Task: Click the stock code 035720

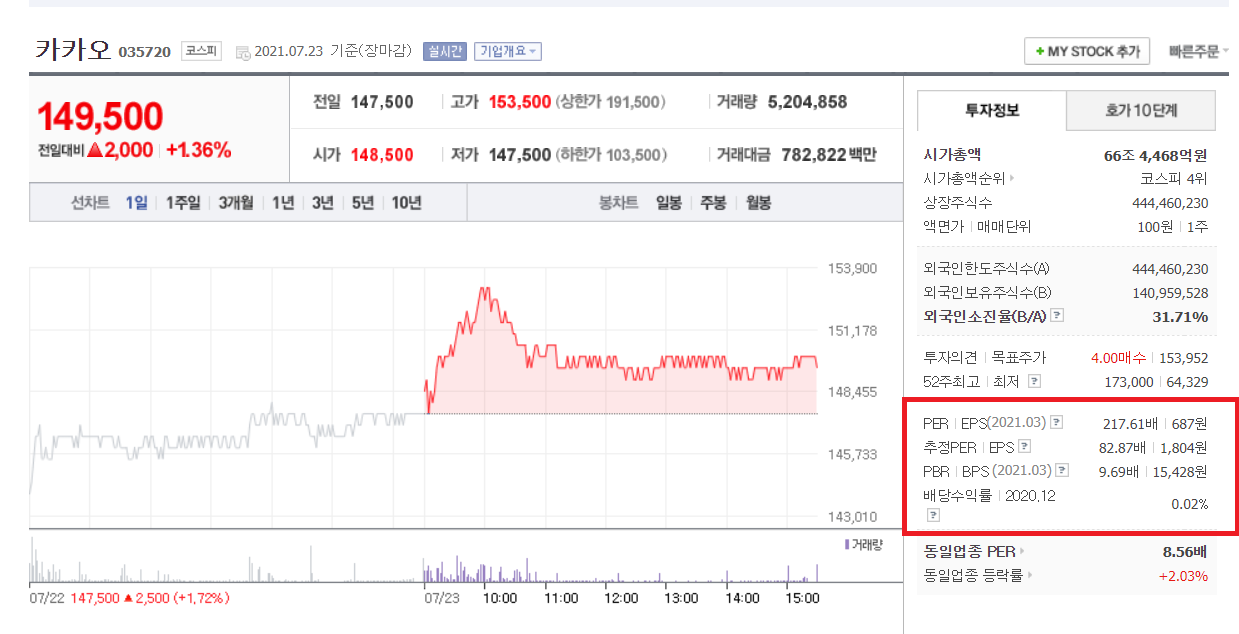Action: click(x=145, y=51)
